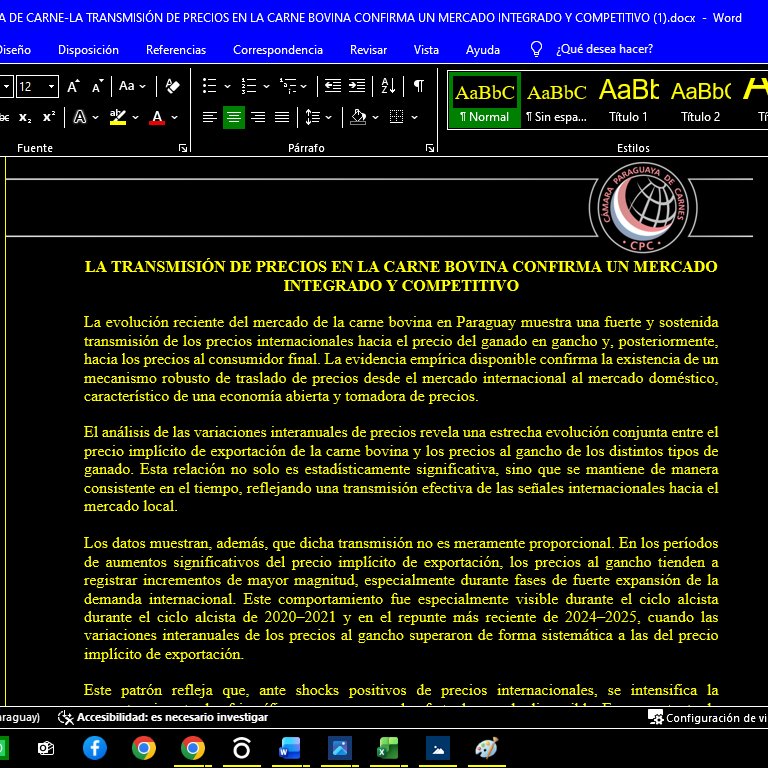Apply the Título 2 style
Viewport: 768px width, 768px height.
(x=700, y=100)
